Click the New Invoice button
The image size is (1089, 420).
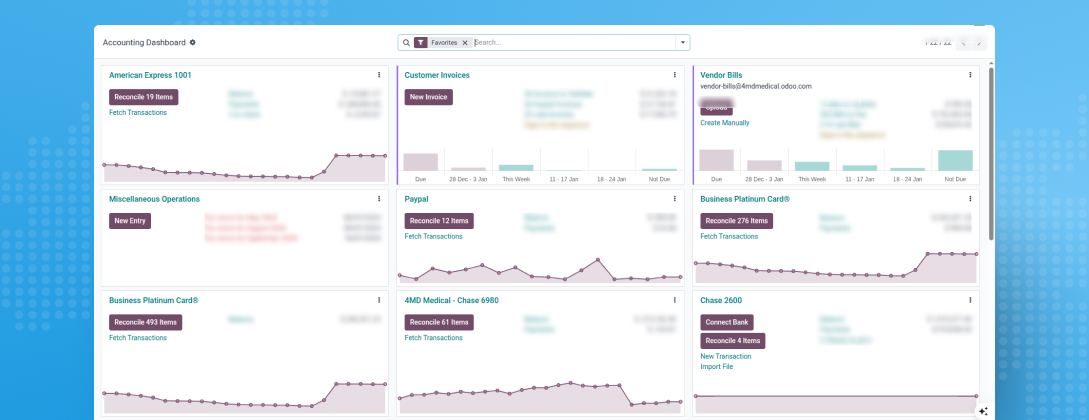click(x=428, y=97)
